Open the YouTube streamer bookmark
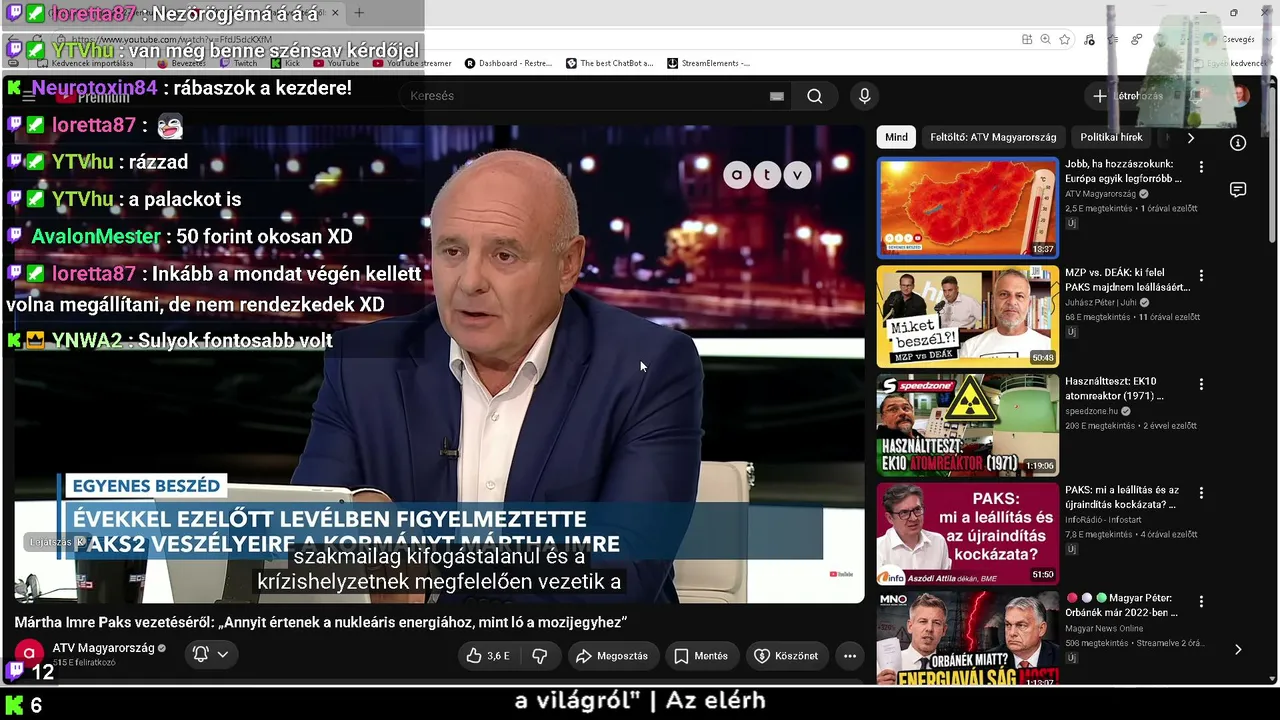Image resolution: width=1280 pixels, height=720 pixels. (x=411, y=63)
